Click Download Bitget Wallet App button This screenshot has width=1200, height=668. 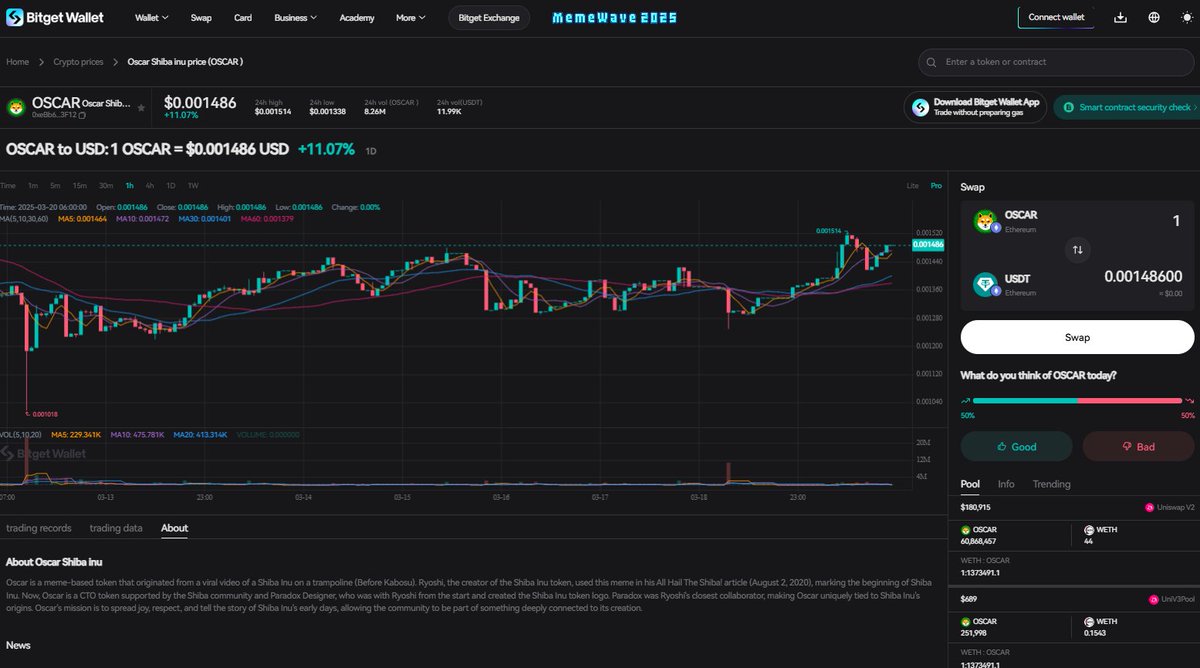[x=975, y=107]
